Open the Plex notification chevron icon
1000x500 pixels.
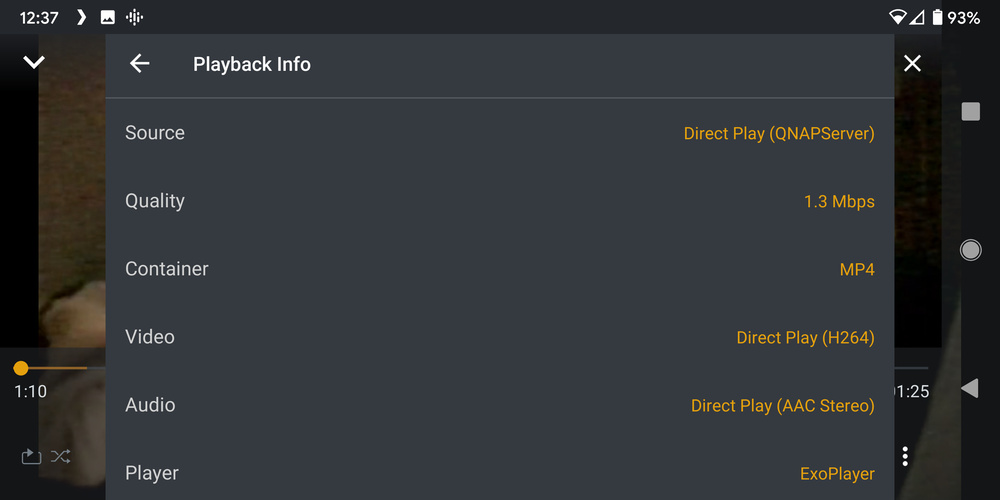pos(82,17)
